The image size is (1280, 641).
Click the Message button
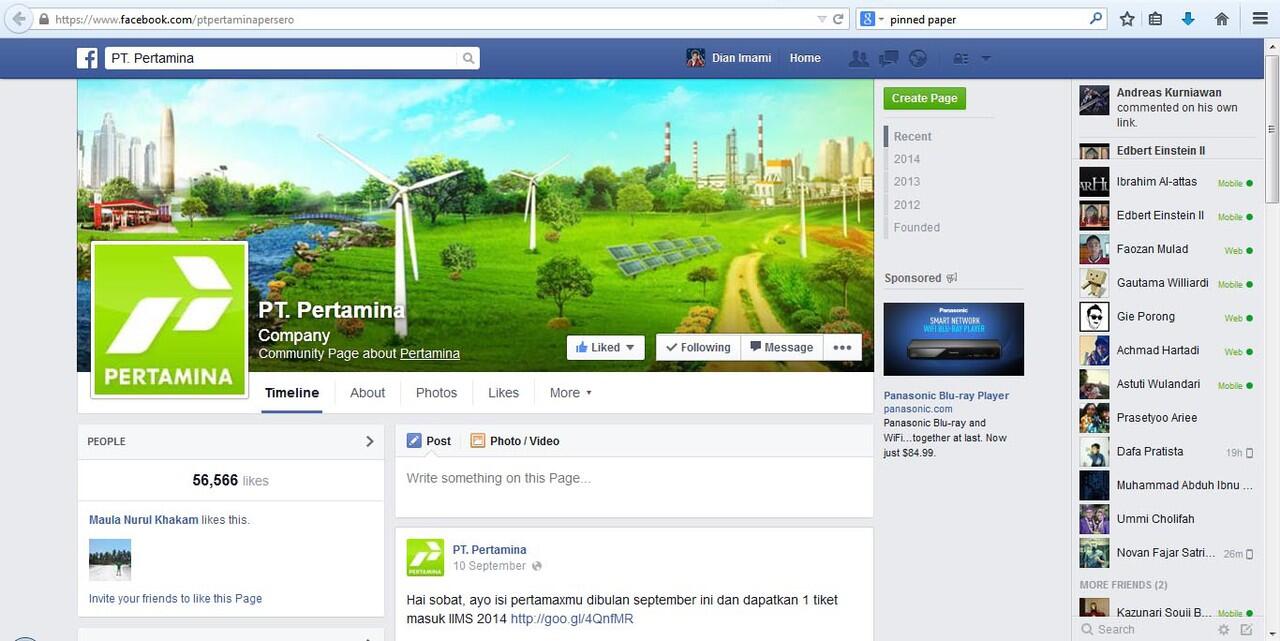781,347
